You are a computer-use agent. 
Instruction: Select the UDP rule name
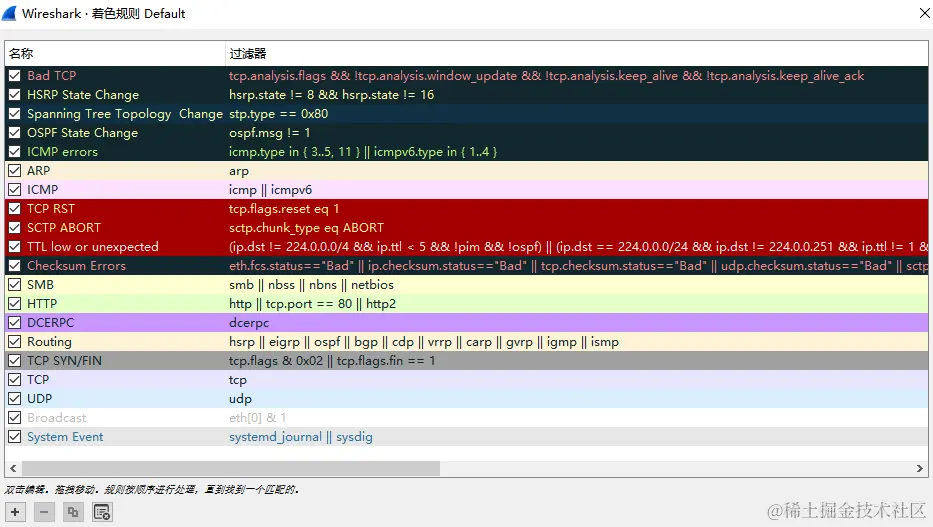click(x=39, y=399)
